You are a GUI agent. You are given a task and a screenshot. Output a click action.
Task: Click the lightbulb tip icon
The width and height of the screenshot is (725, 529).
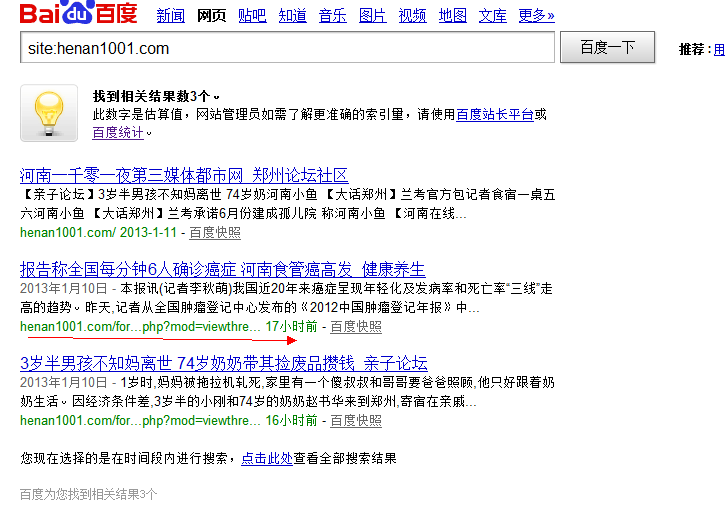pyautogui.click(x=49, y=113)
